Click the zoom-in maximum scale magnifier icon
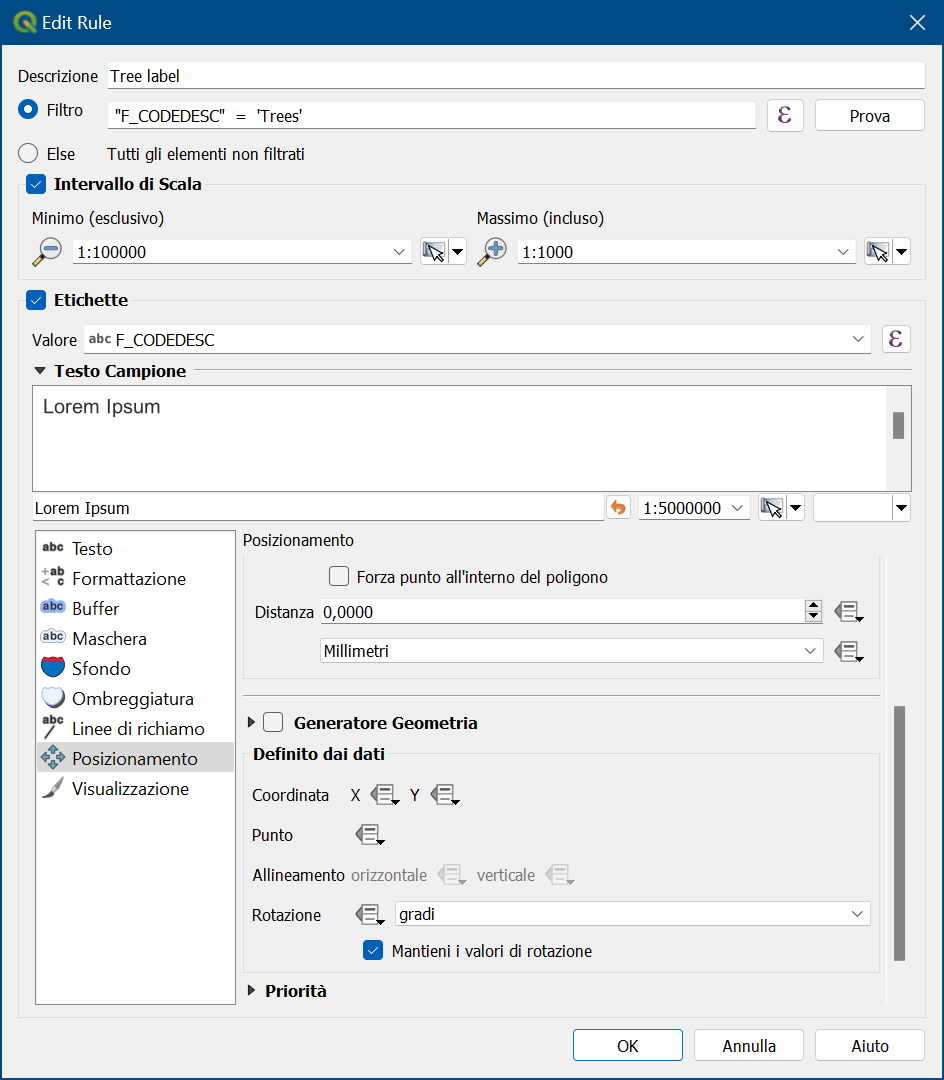 tap(492, 251)
